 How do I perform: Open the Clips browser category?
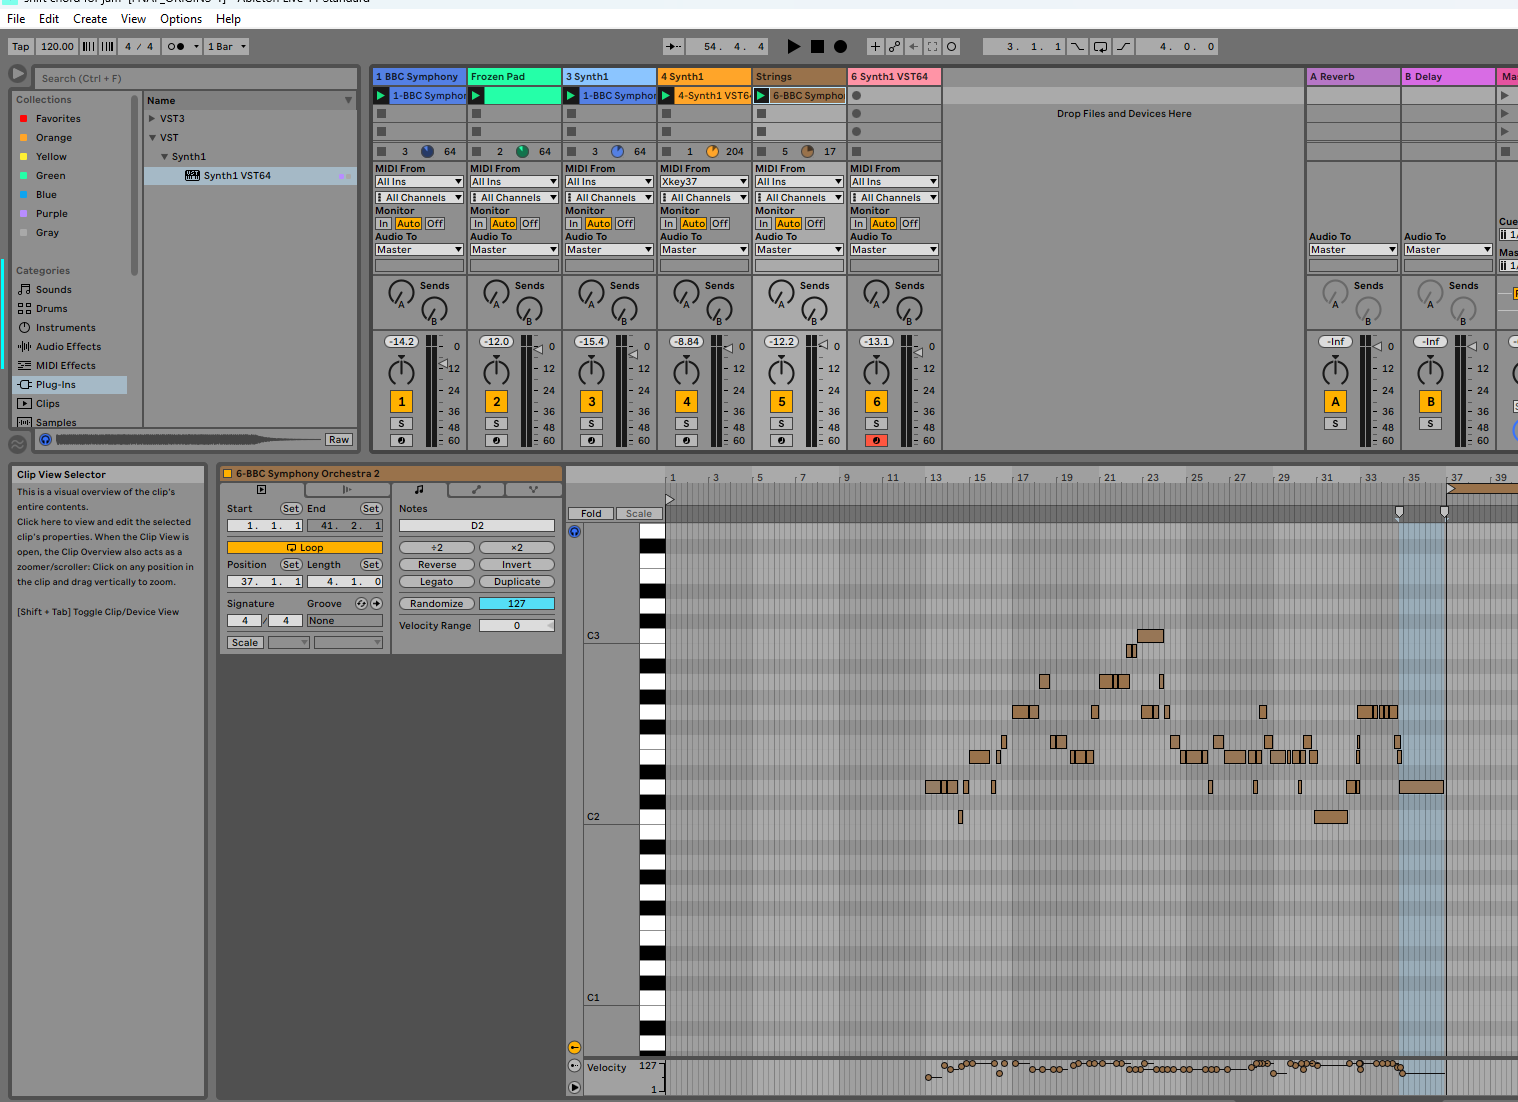click(x=48, y=403)
